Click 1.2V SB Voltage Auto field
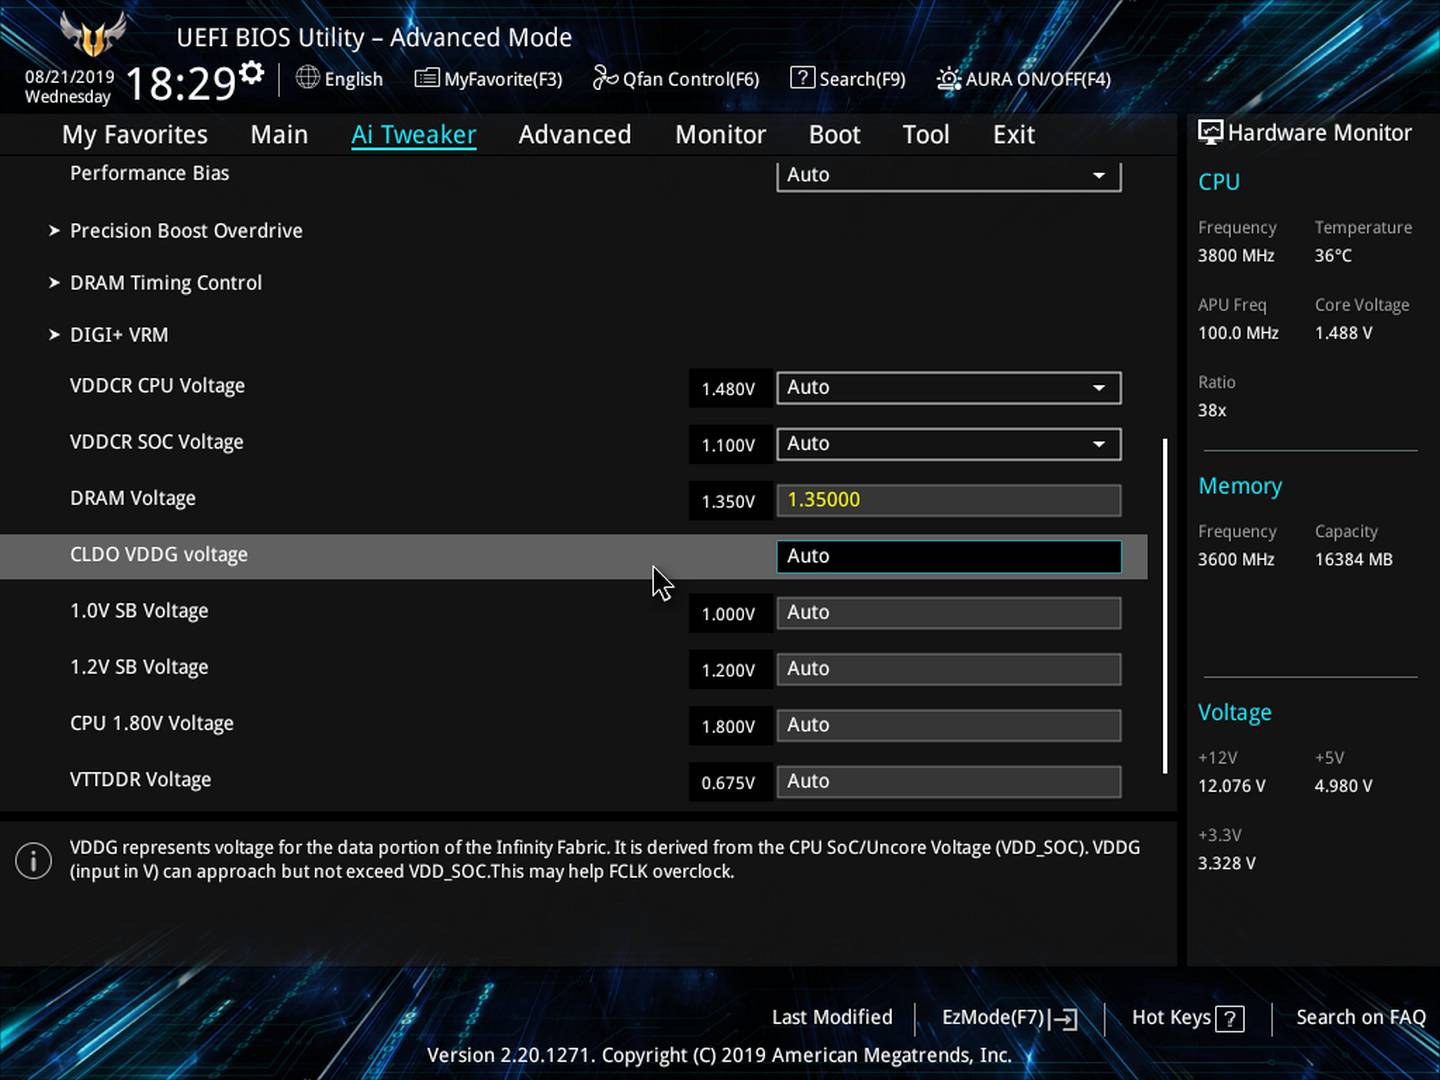This screenshot has height=1080, width=1440. (x=949, y=669)
